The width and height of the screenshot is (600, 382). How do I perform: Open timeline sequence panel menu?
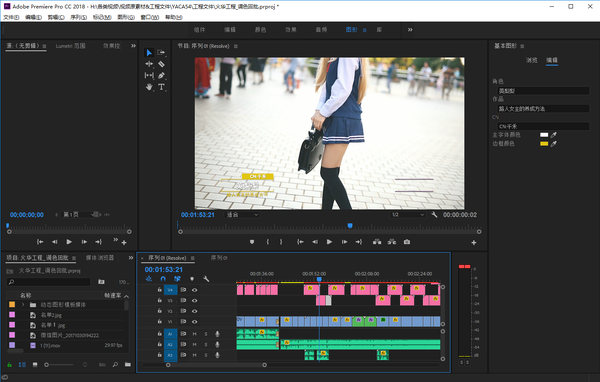coord(192,258)
